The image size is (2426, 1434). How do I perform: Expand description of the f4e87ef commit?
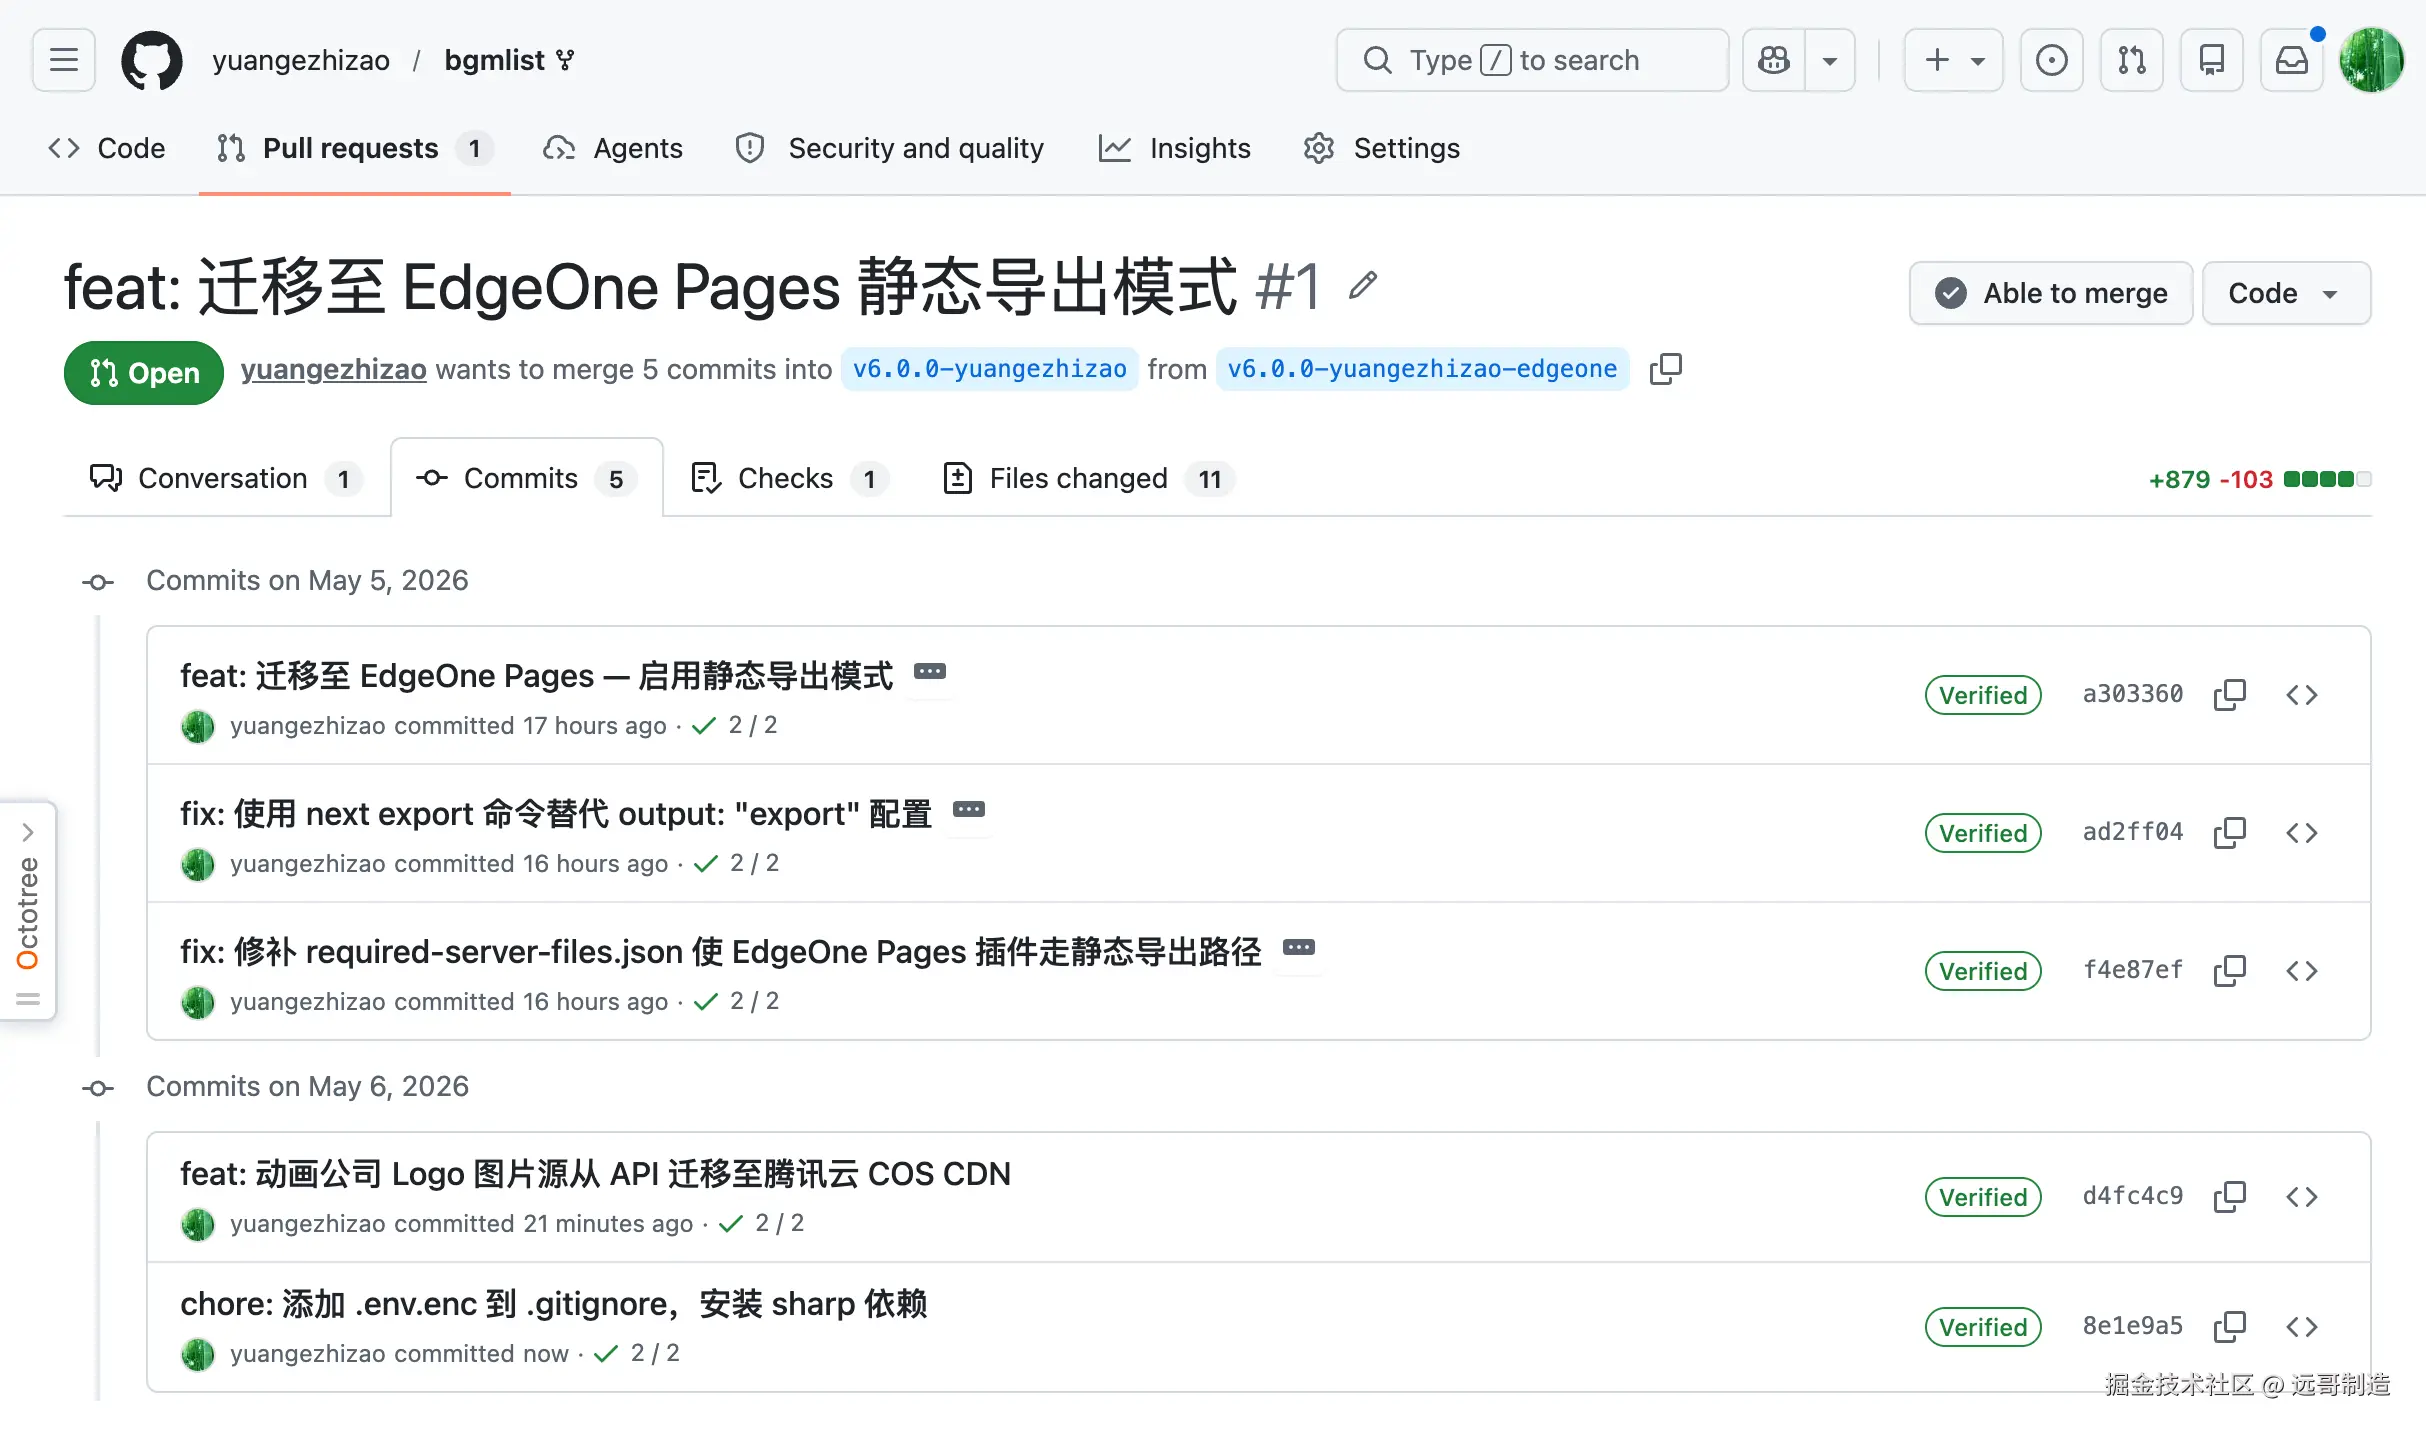tap(1299, 947)
